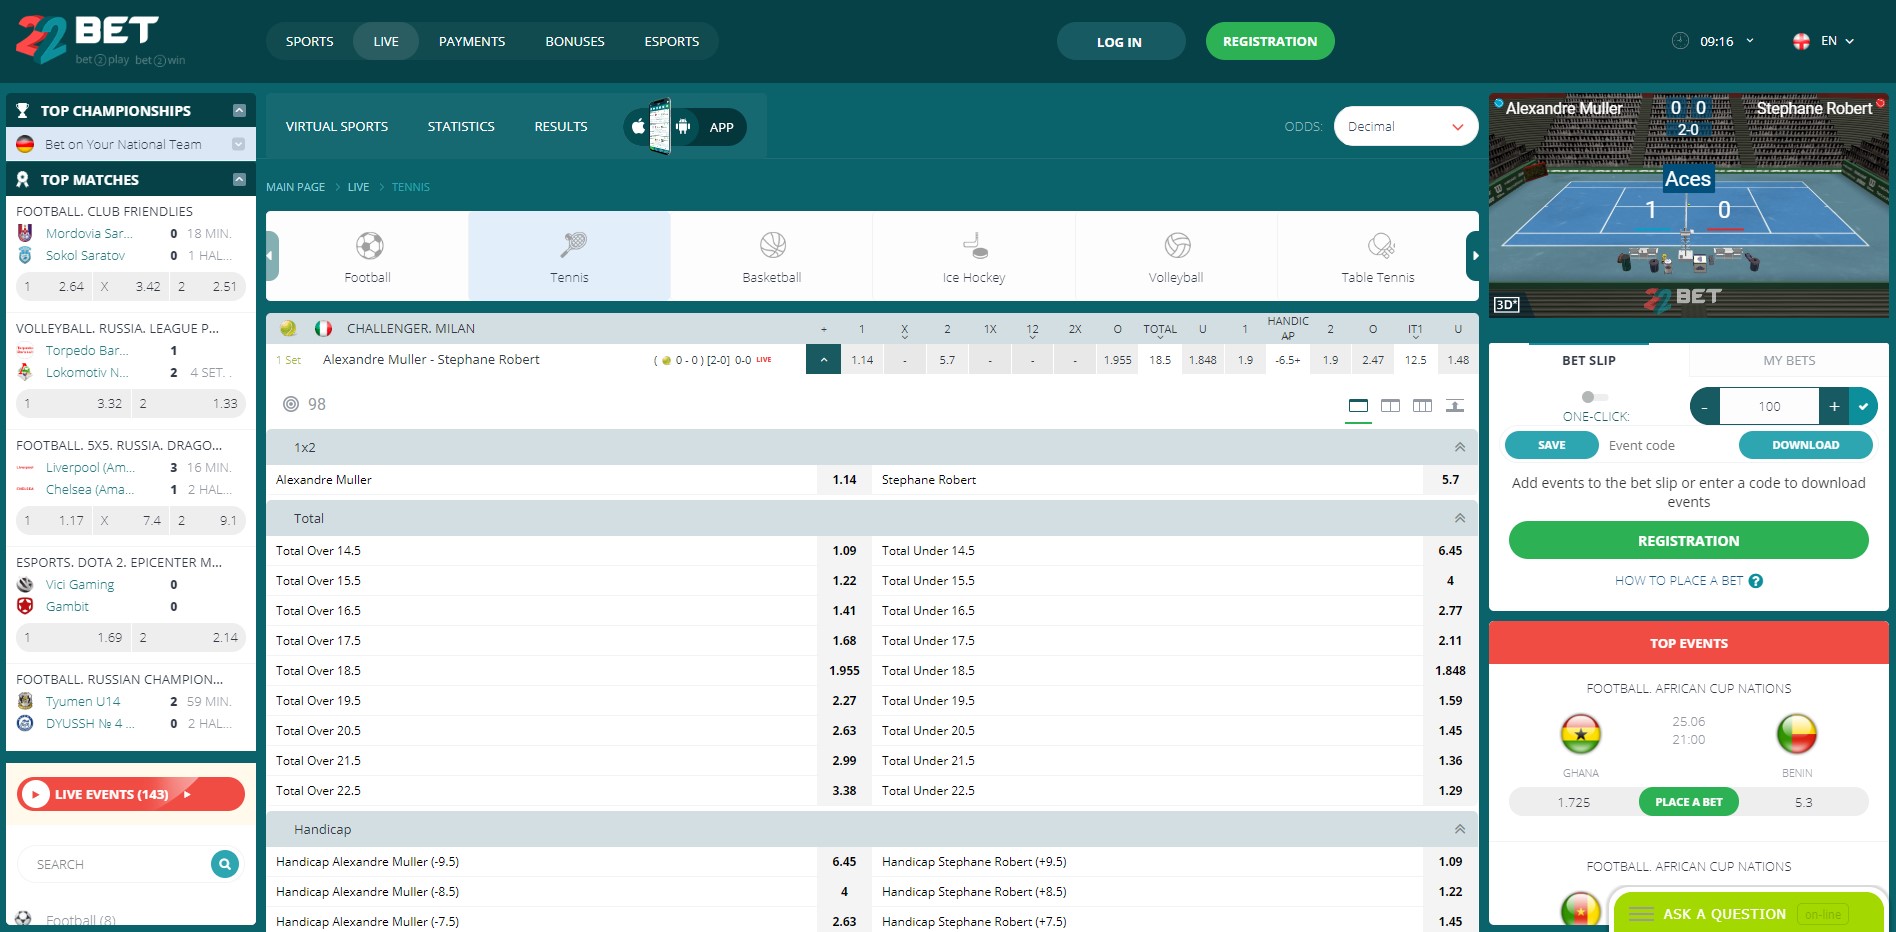The image size is (1896, 932).
Task: Select the Volleyball sport icon
Action: click(x=1178, y=245)
